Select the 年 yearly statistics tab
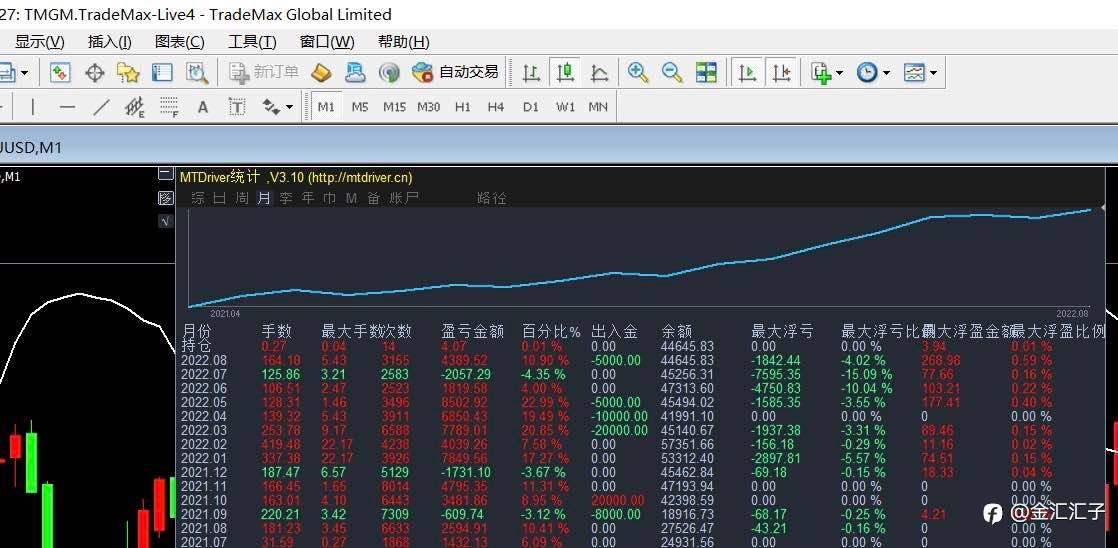1118x548 pixels. (x=308, y=198)
